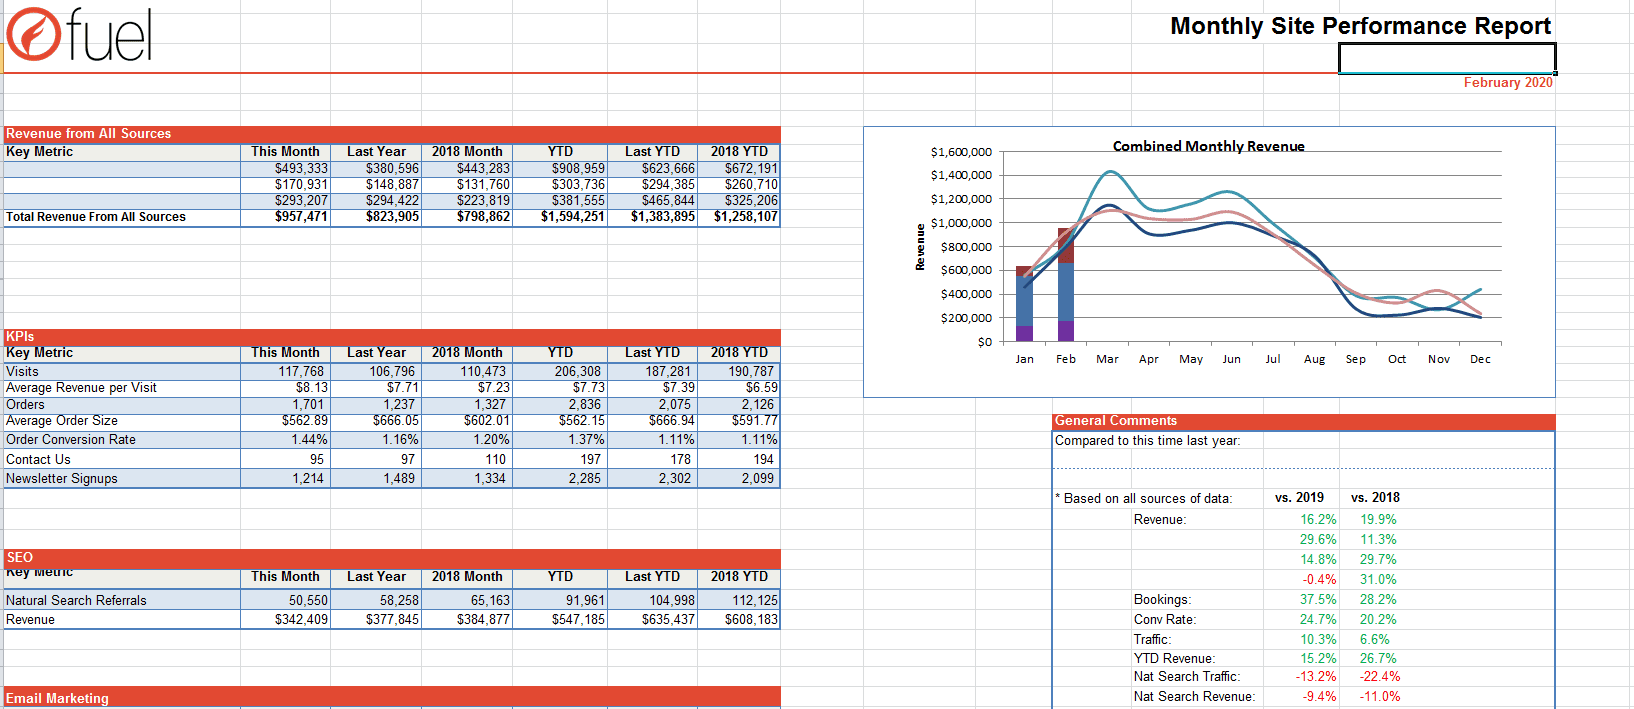
Task: Select Bookings vs. 2019 value 37.5%
Action: pos(1318,600)
